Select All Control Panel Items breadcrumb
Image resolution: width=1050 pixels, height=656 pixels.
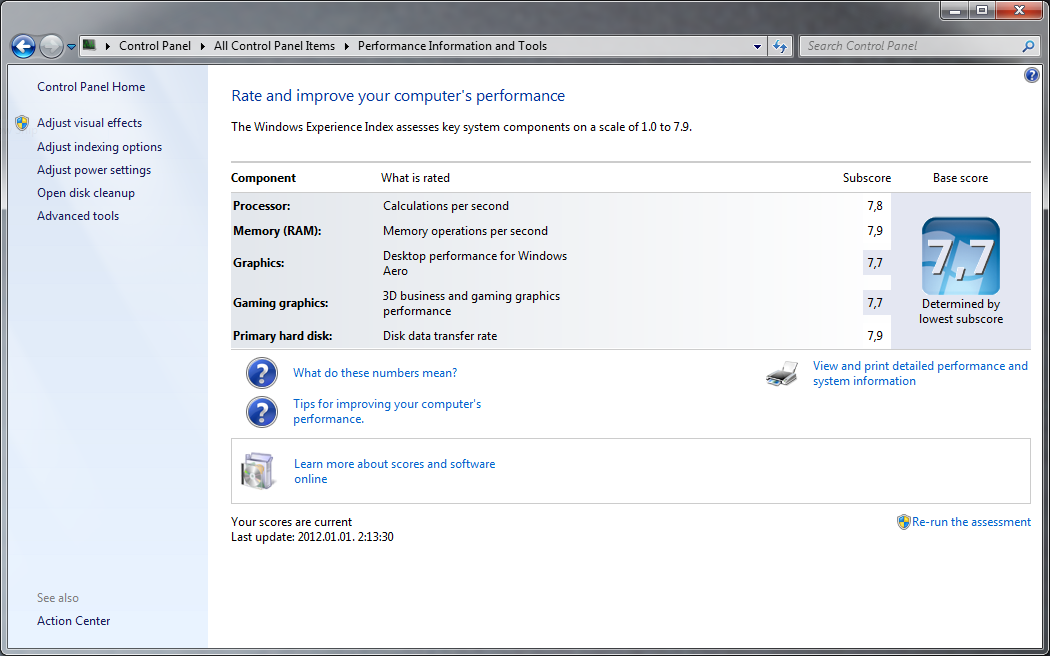point(275,46)
